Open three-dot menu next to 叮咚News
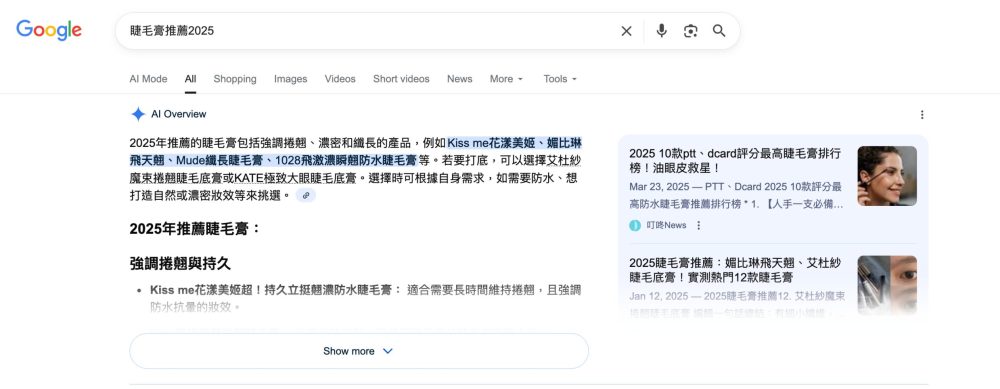Viewport: 1000px width, 389px height. (698, 225)
